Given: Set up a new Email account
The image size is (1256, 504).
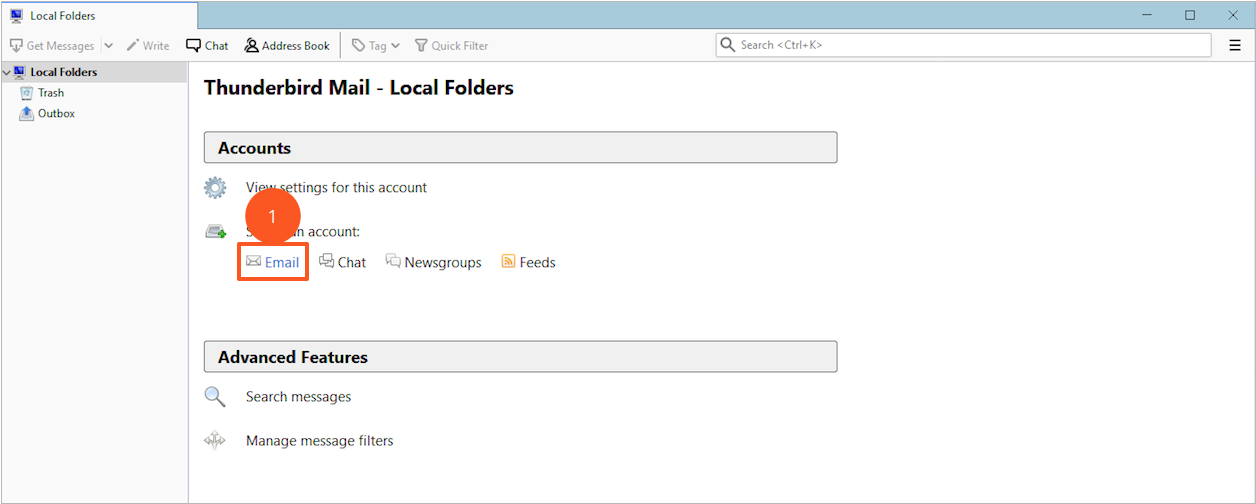Looking at the screenshot, I should (273, 262).
